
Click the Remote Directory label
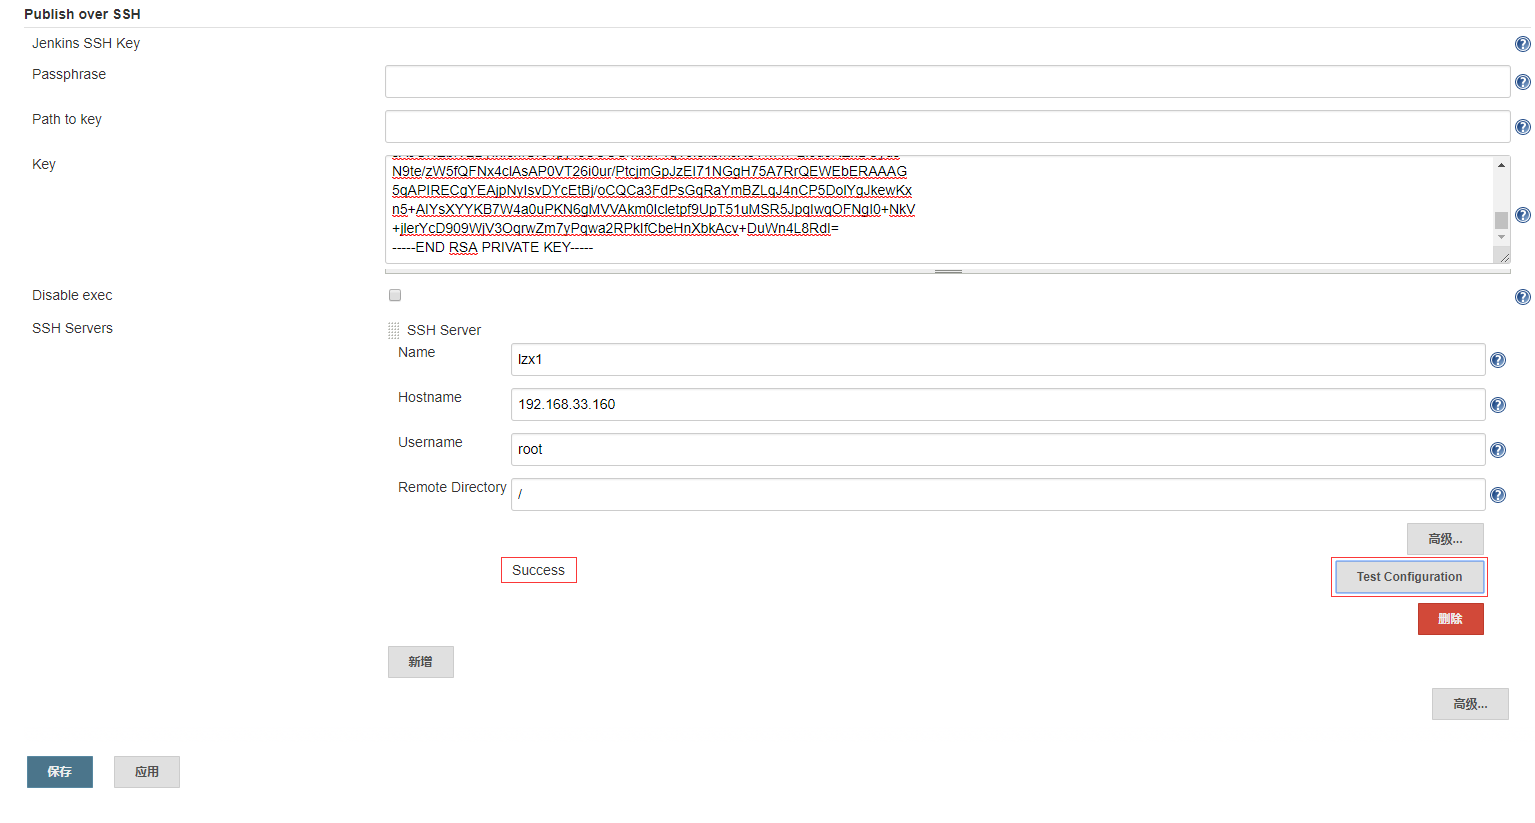pyautogui.click(x=452, y=487)
